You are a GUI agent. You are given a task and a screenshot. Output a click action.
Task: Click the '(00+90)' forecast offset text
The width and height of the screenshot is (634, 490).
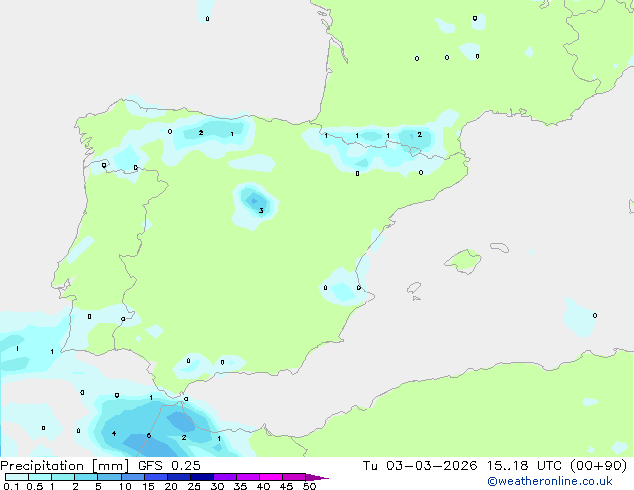(x=598, y=466)
